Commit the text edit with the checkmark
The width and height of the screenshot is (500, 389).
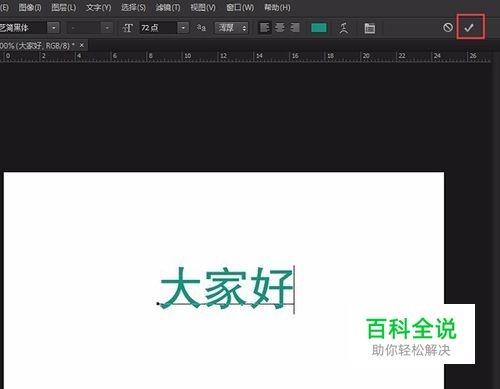pos(469,28)
